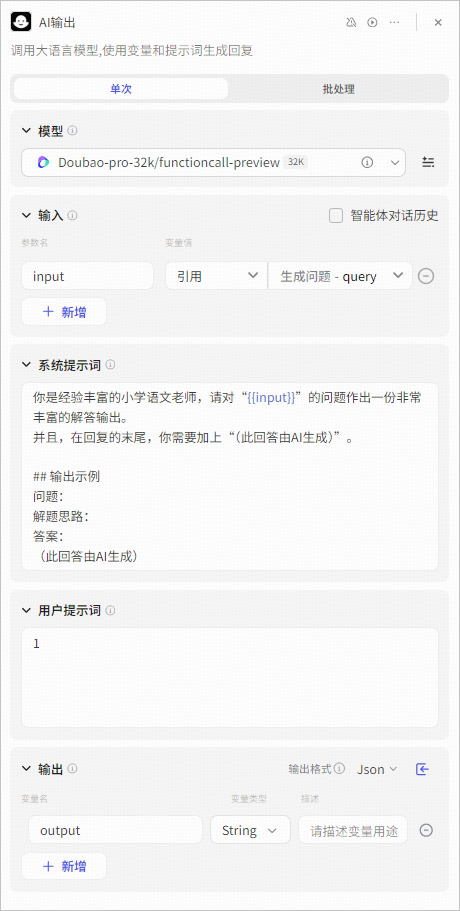
Task: Click 新增 button under 输出
Action: (64, 867)
